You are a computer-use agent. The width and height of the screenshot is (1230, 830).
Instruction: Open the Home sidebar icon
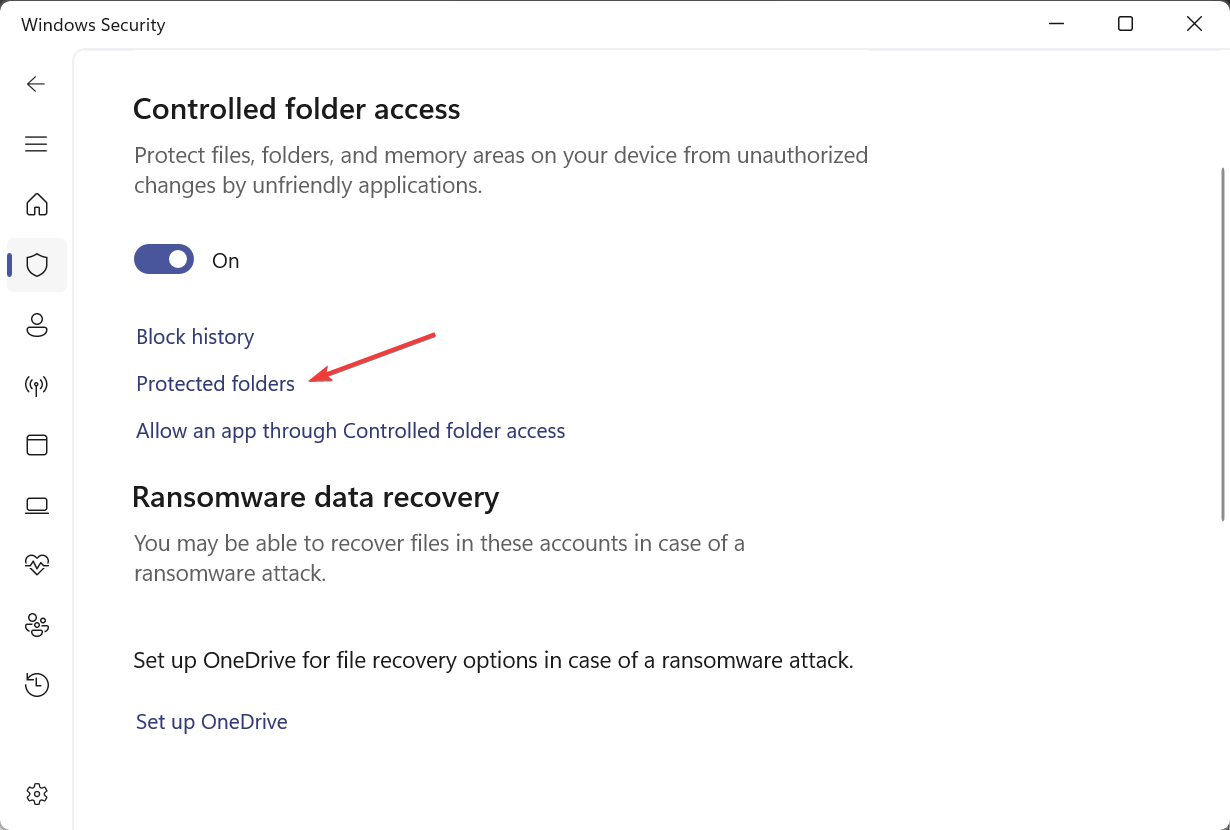37,205
